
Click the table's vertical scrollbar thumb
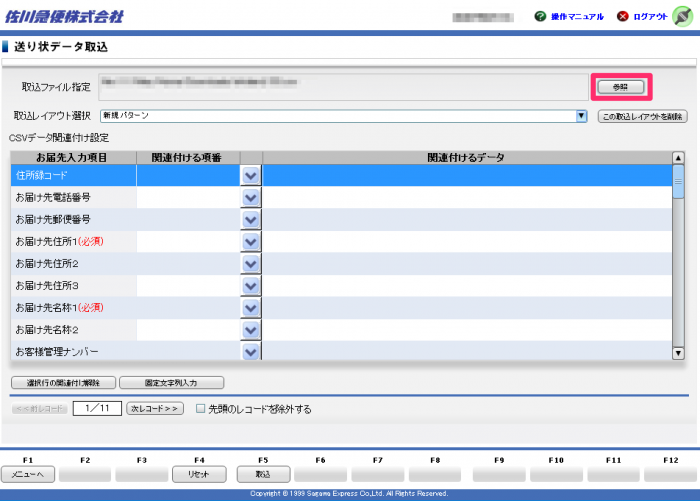click(x=678, y=181)
